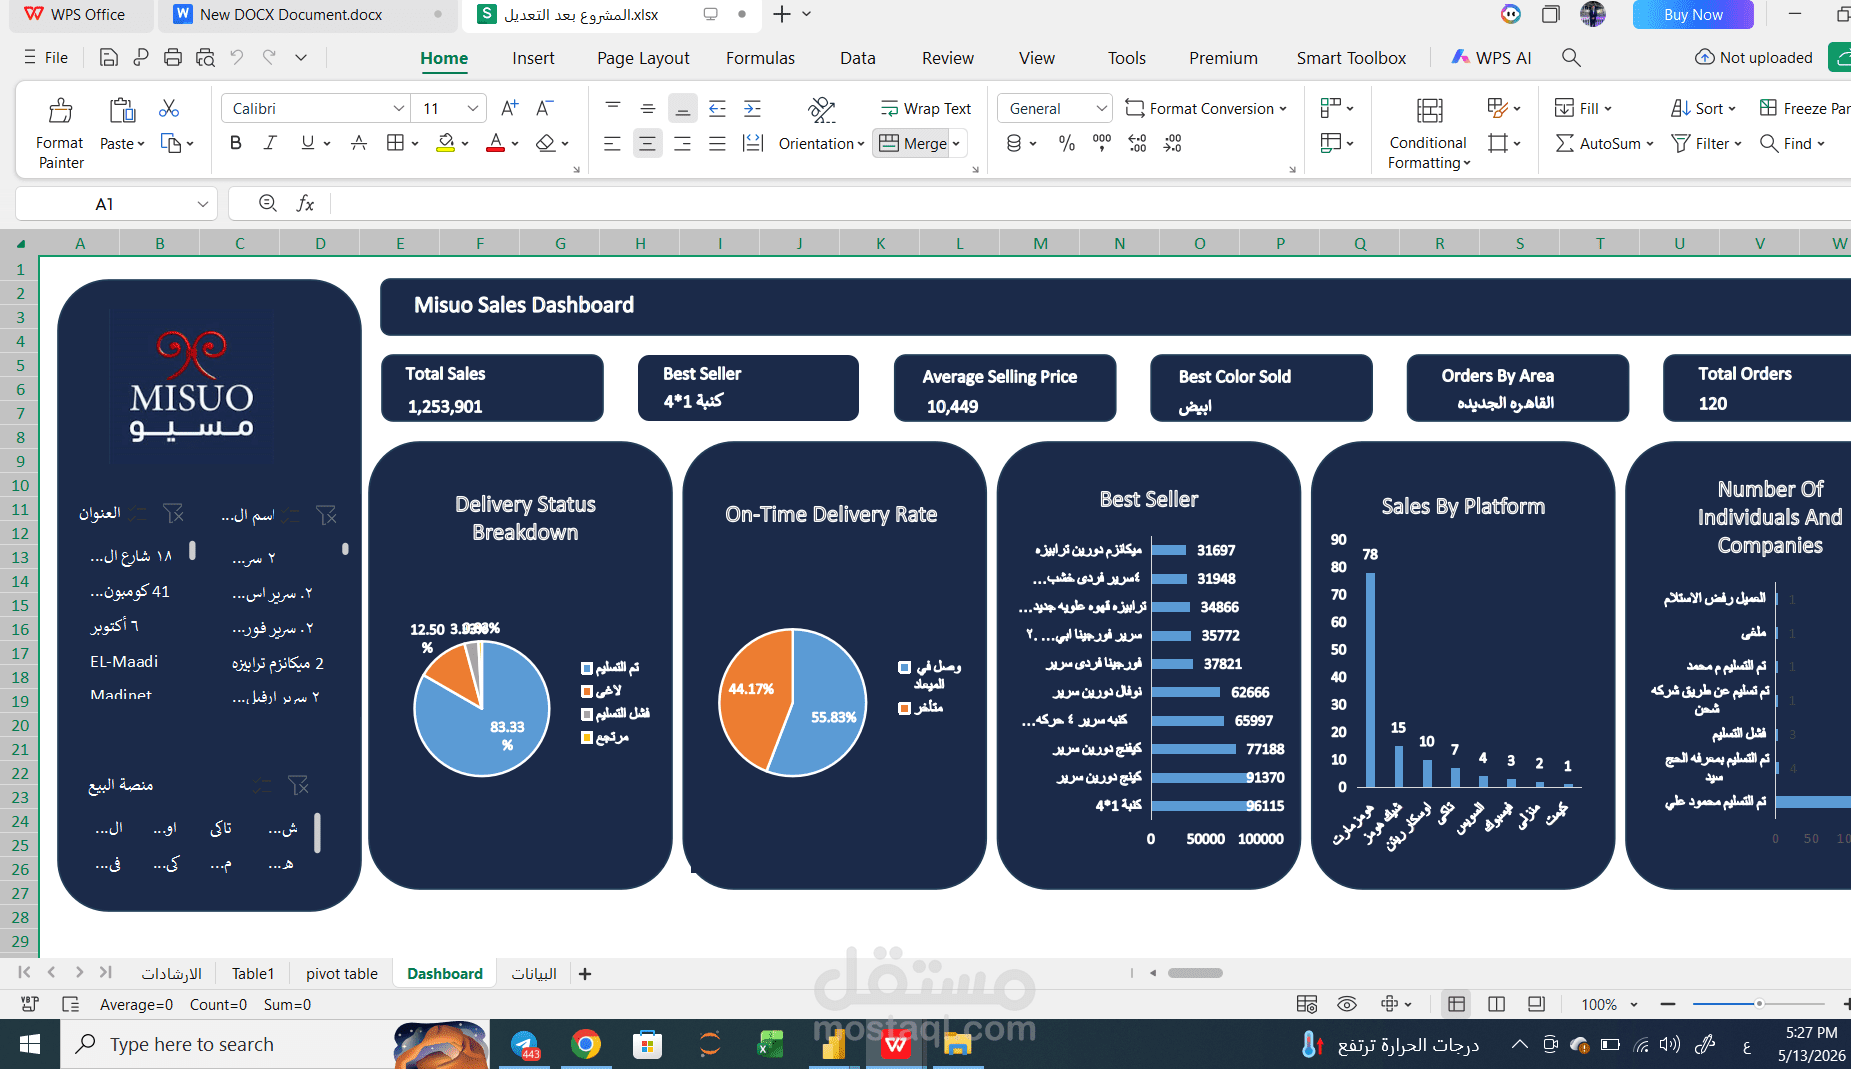Viewport: 1851px width, 1069px height.
Task: Select EL-Maadi in العنوان slicer
Action: [124, 661]
